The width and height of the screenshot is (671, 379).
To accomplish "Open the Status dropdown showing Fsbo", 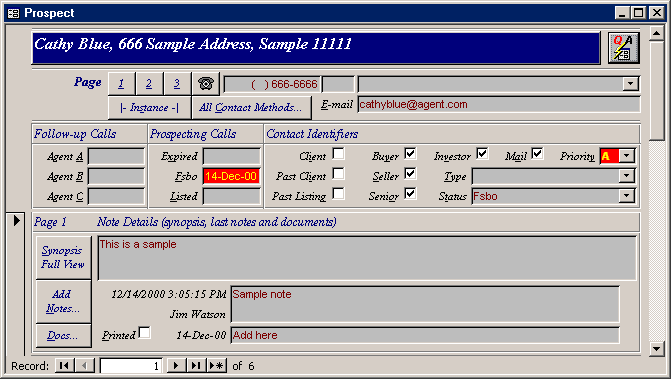I will [x=627, y=196].
